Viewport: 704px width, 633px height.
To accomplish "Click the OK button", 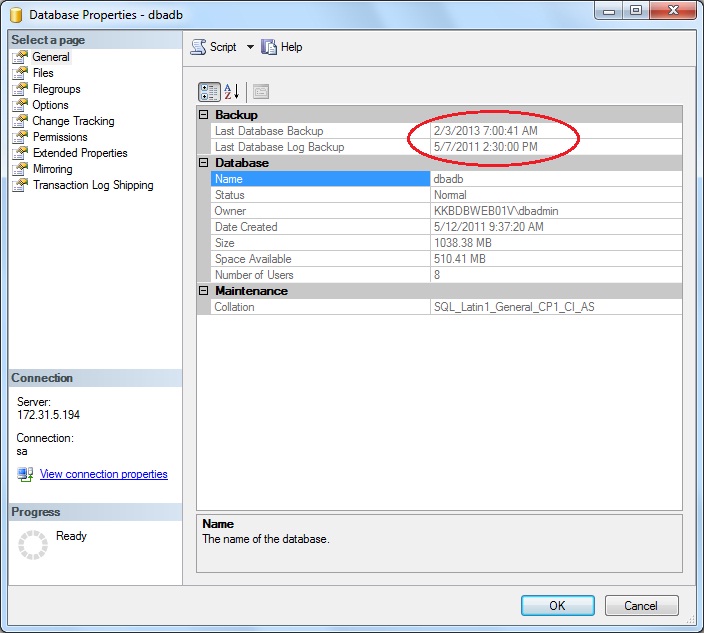I will click(x=558, y=606).
